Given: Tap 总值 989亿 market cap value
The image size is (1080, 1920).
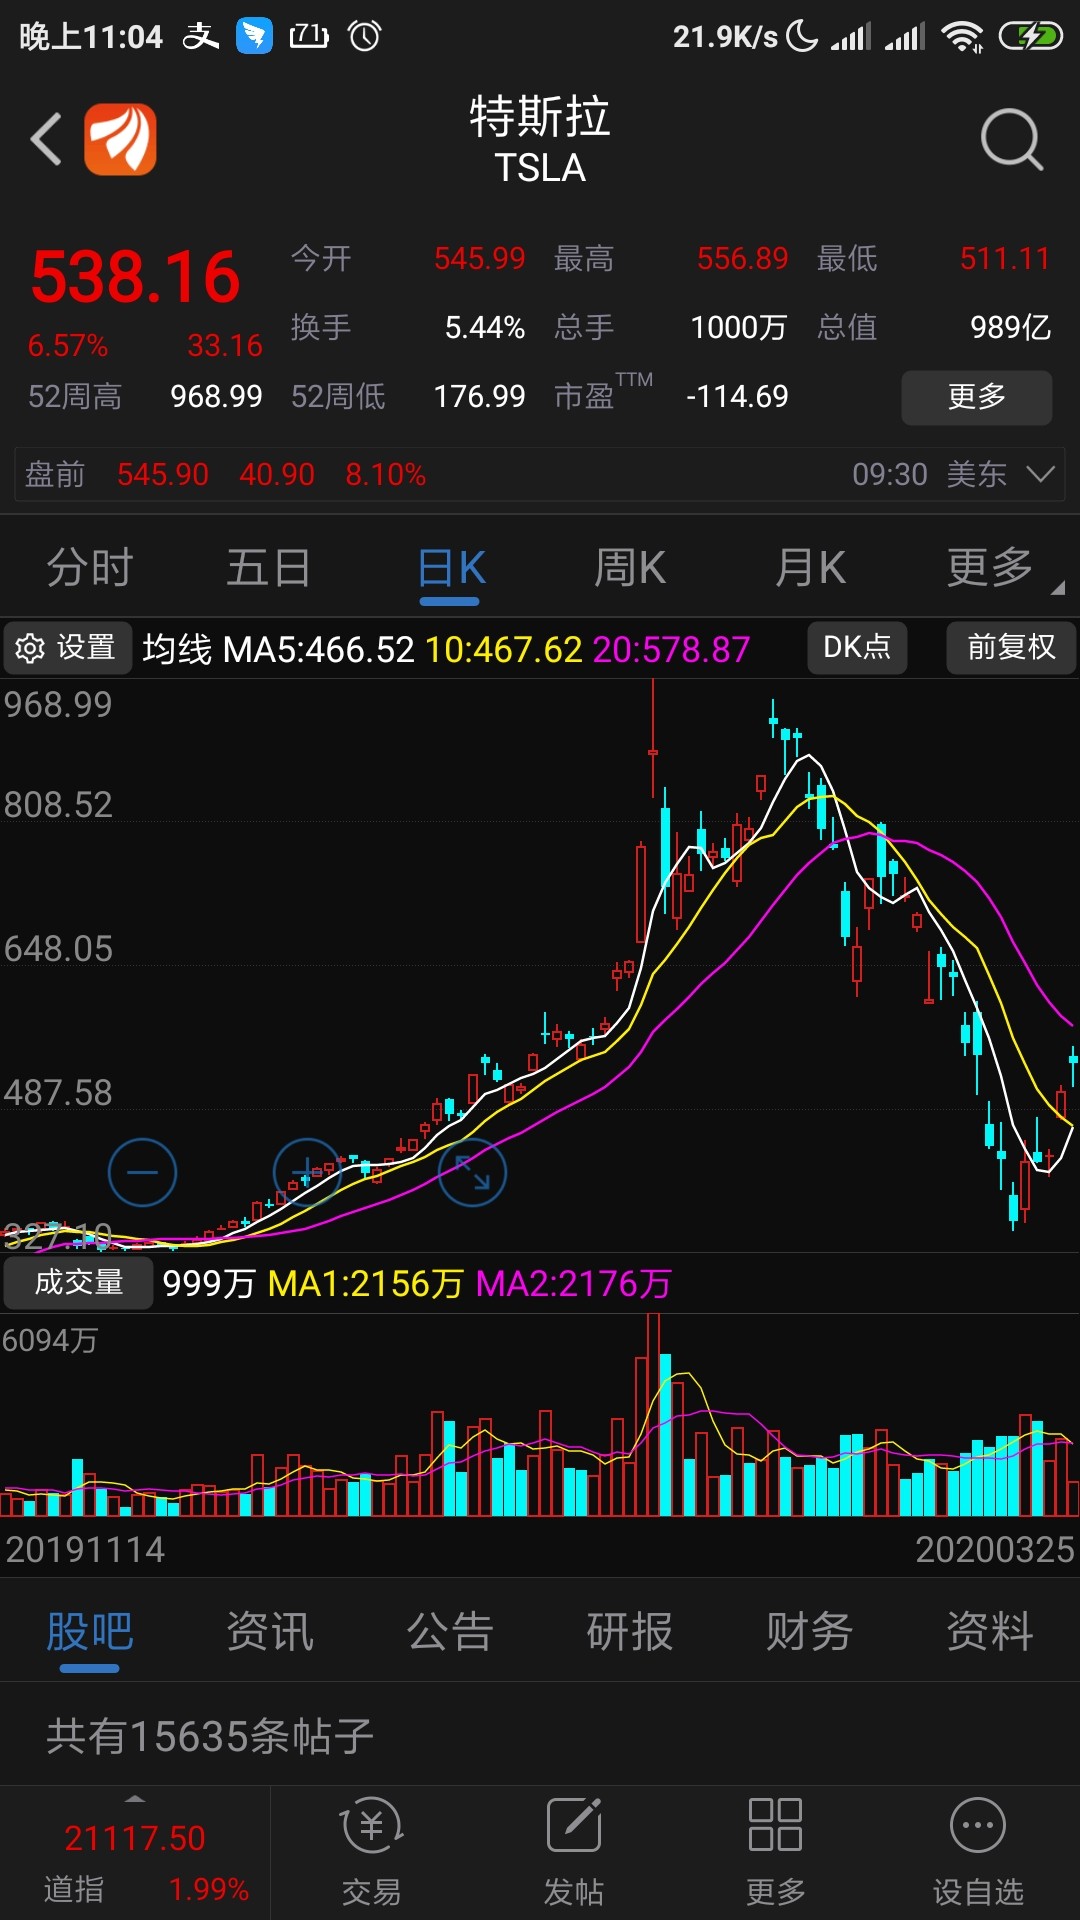Looking at the screenshot, I should (x=1010, y=328).
